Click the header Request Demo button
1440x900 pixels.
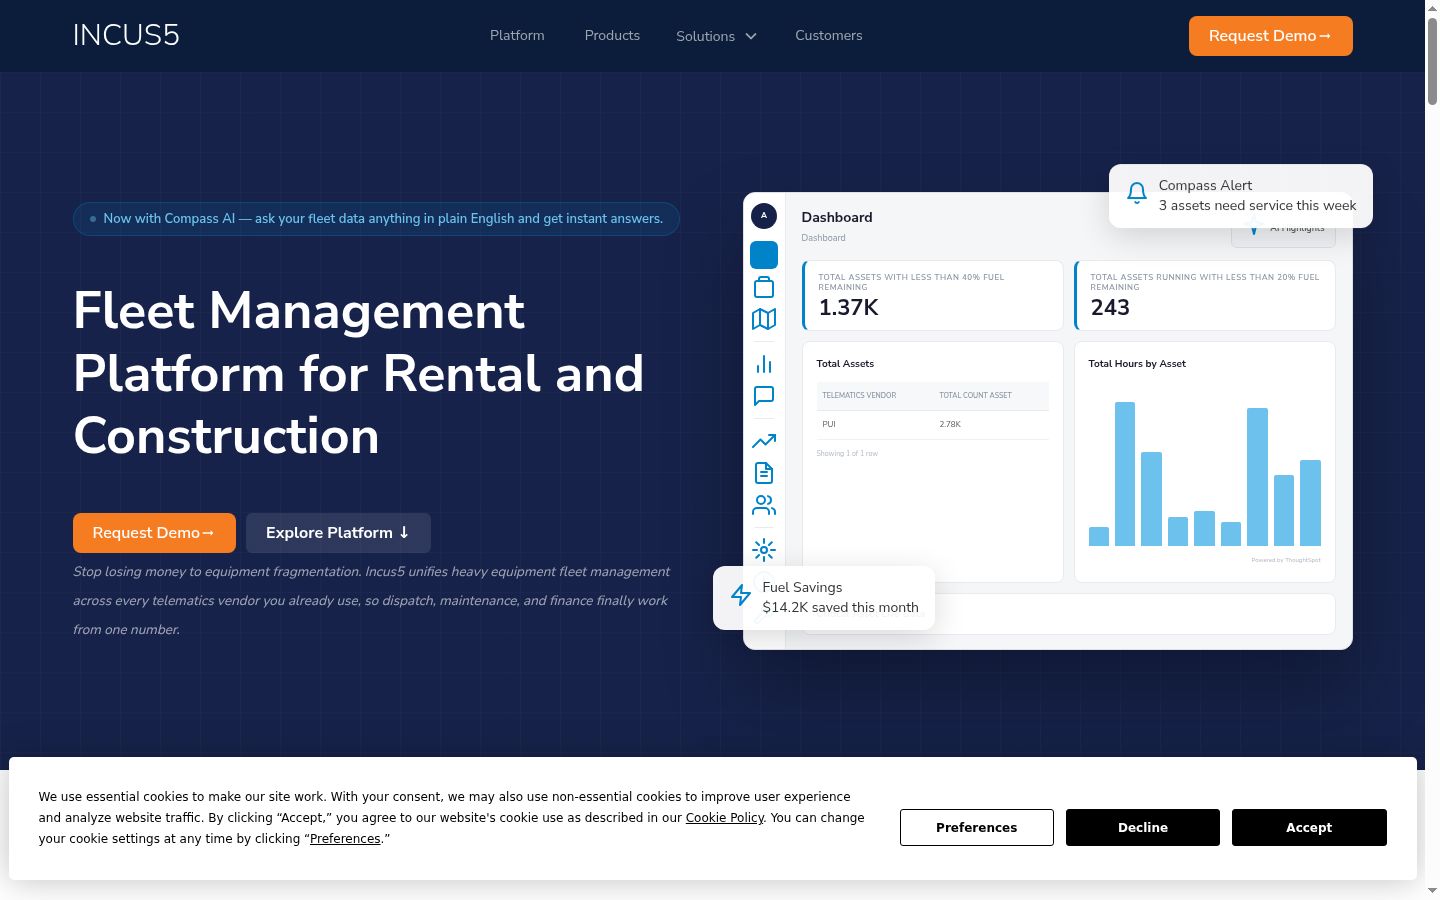click(x=1270, y=36)
